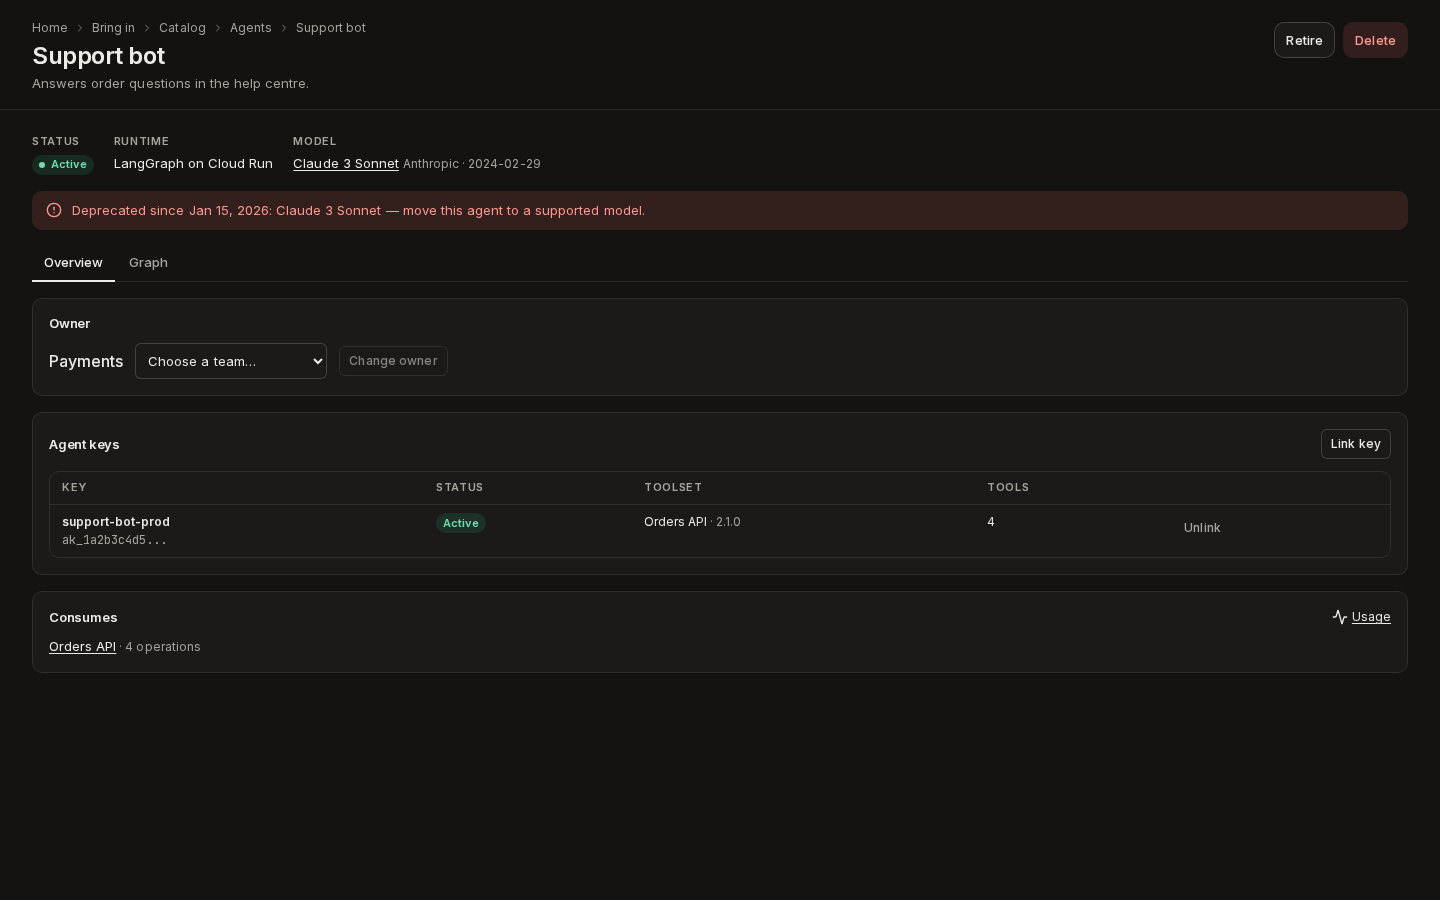Image resolution: width=1440 pixels, height=900 pixels.
Task: Click the Active badge in the keys table
Action: [x=461, y=523]
